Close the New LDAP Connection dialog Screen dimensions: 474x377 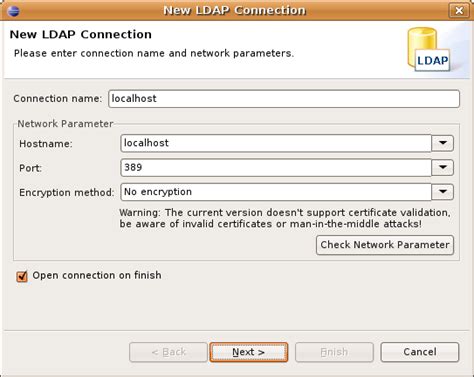click(x=459, y=11)
